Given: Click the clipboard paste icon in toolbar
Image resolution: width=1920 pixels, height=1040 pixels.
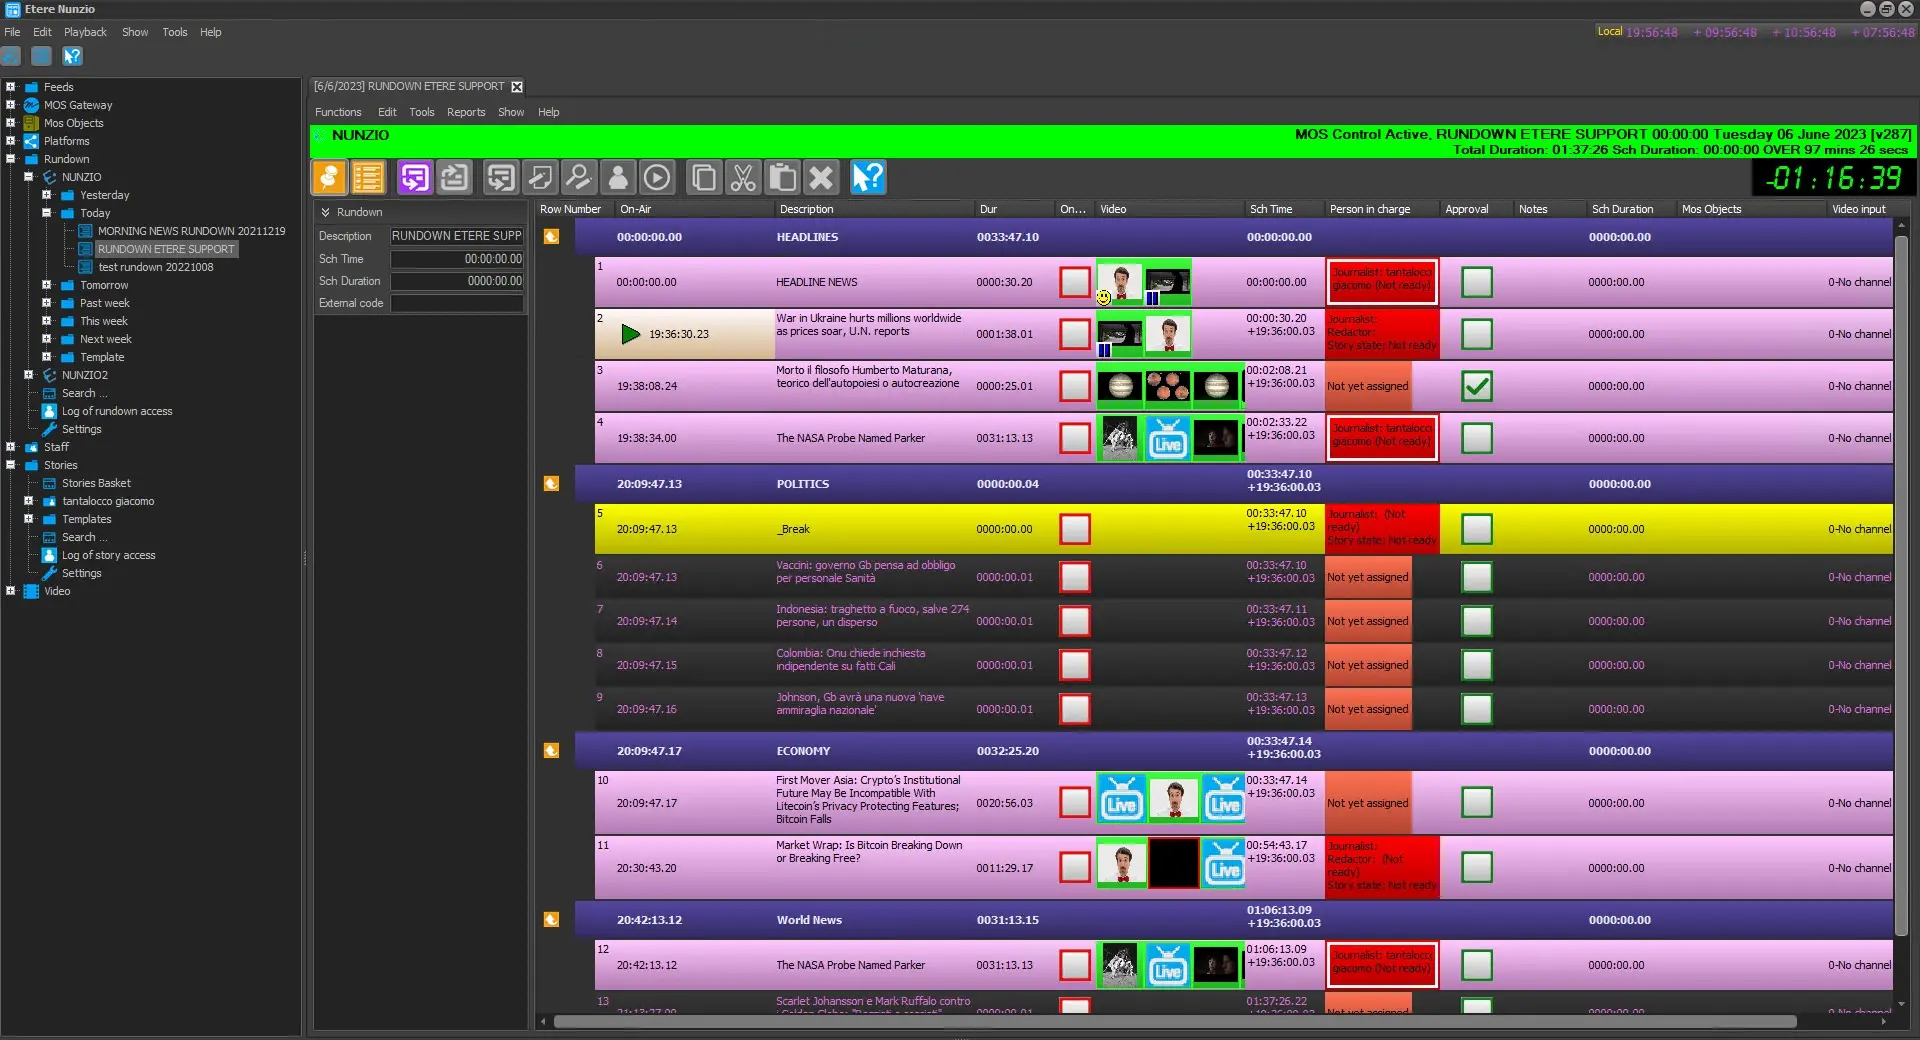Looking at the screenshot, I should pyautogui.click(x=782, y=178).
